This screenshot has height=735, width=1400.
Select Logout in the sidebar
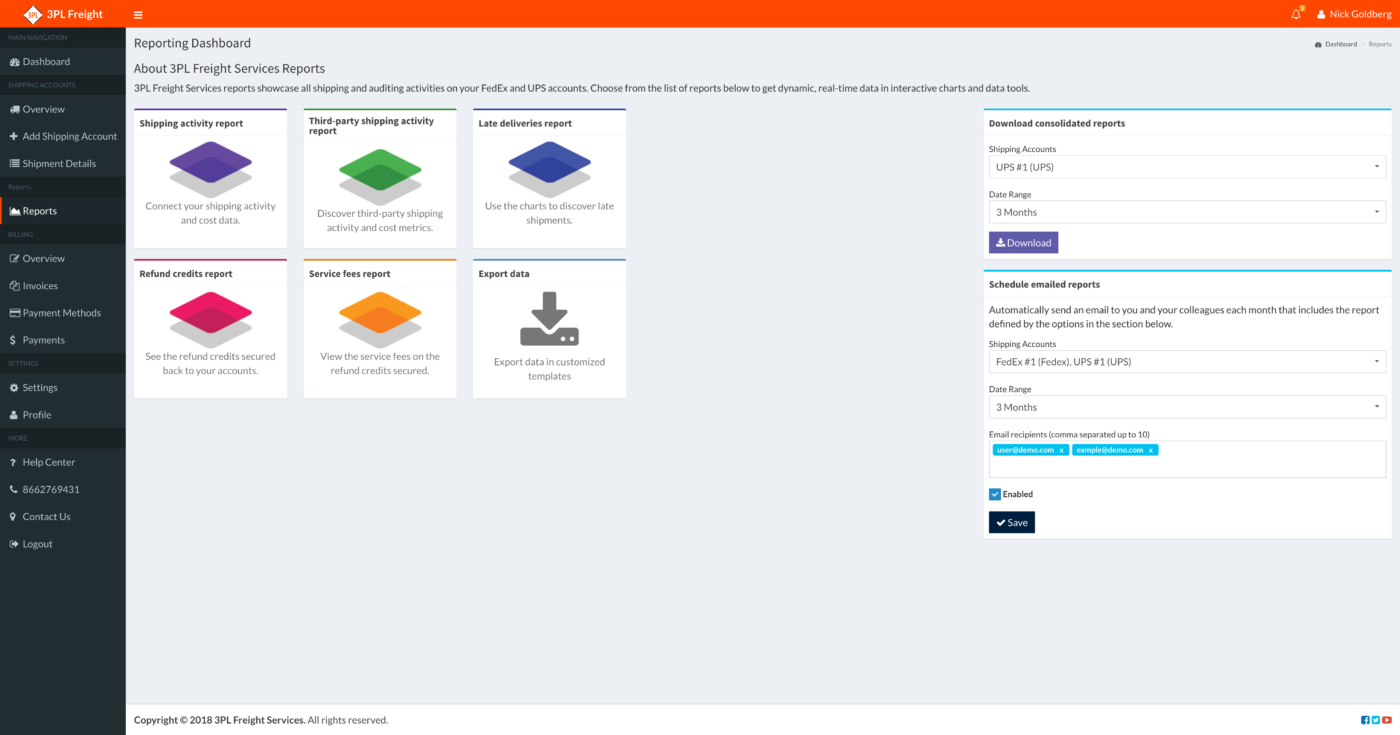pyautogui.click(x=63, y=544)
